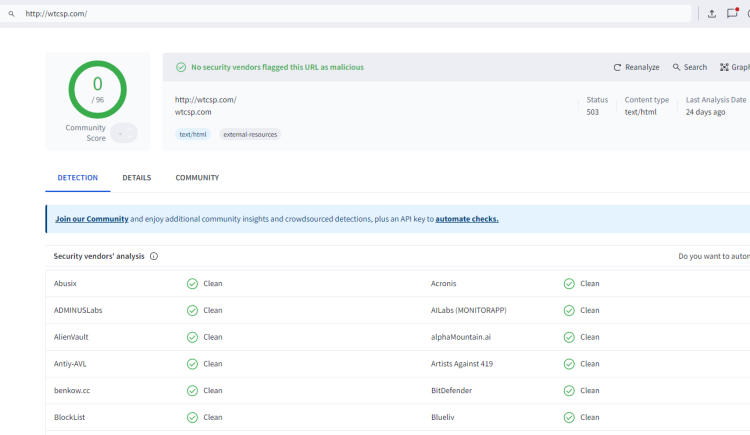Viewport: 750px width, 435px height.
Task: Click the 'Do you want to autom' text
Action: 714,257
